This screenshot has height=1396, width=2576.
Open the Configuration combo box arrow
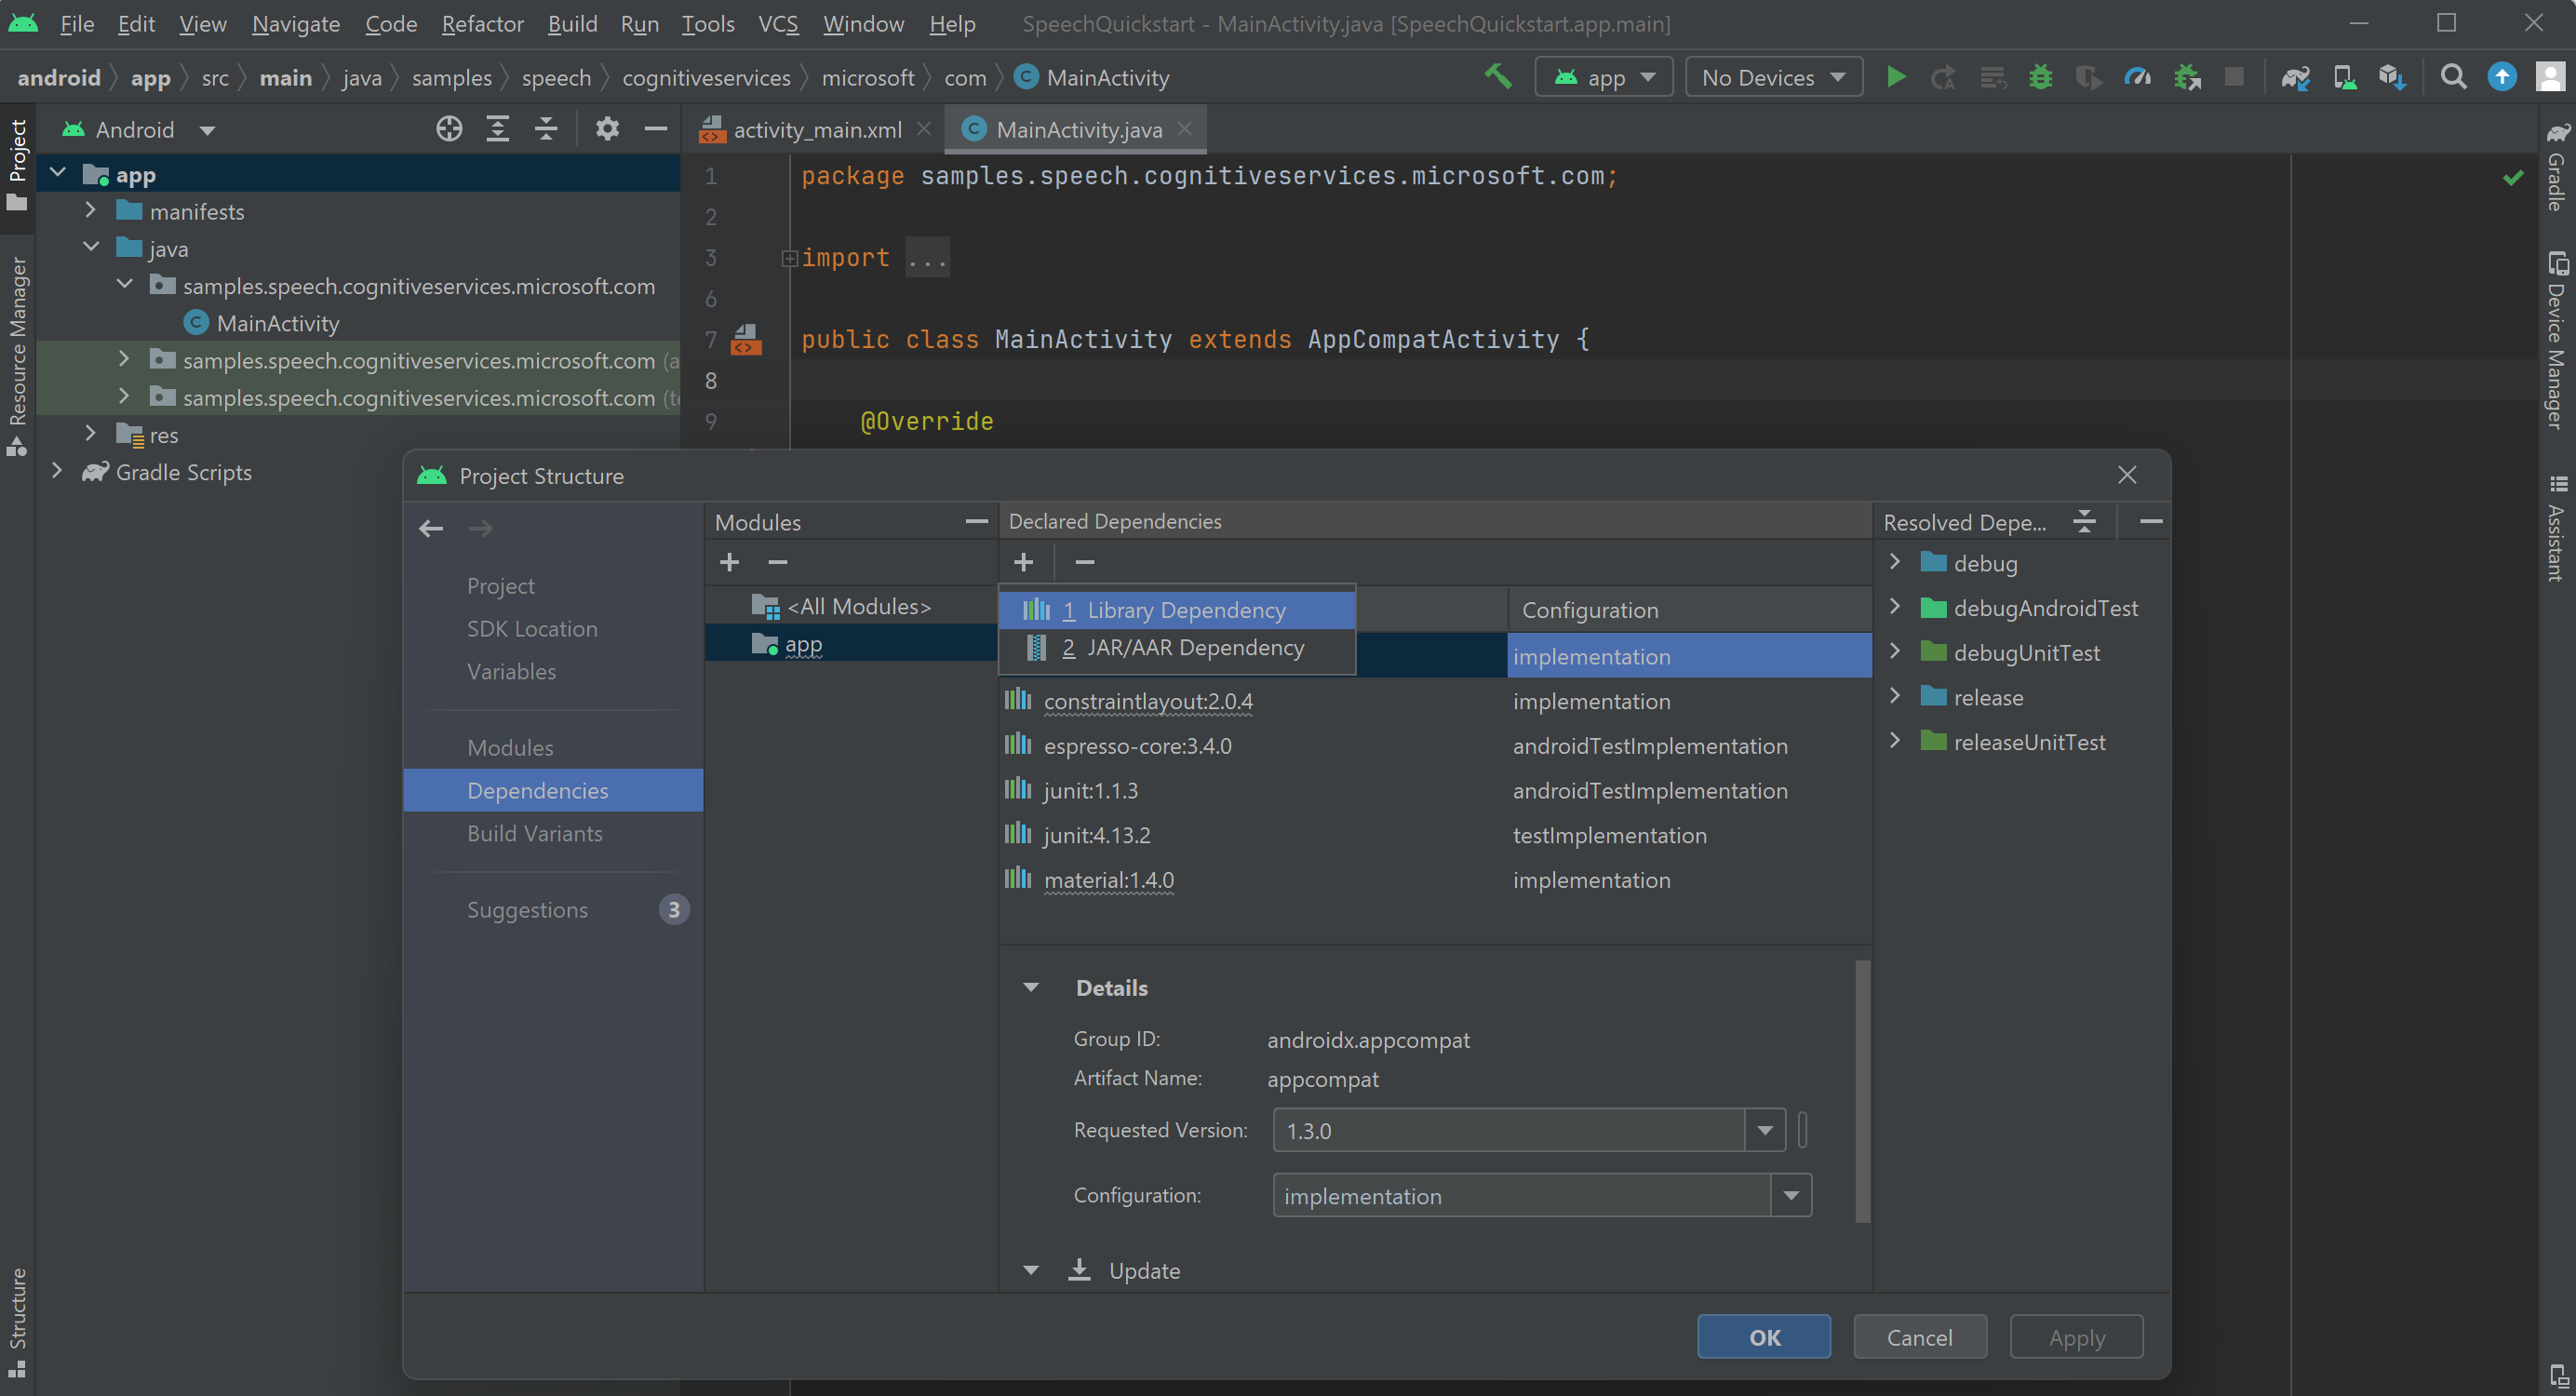1791,1195
